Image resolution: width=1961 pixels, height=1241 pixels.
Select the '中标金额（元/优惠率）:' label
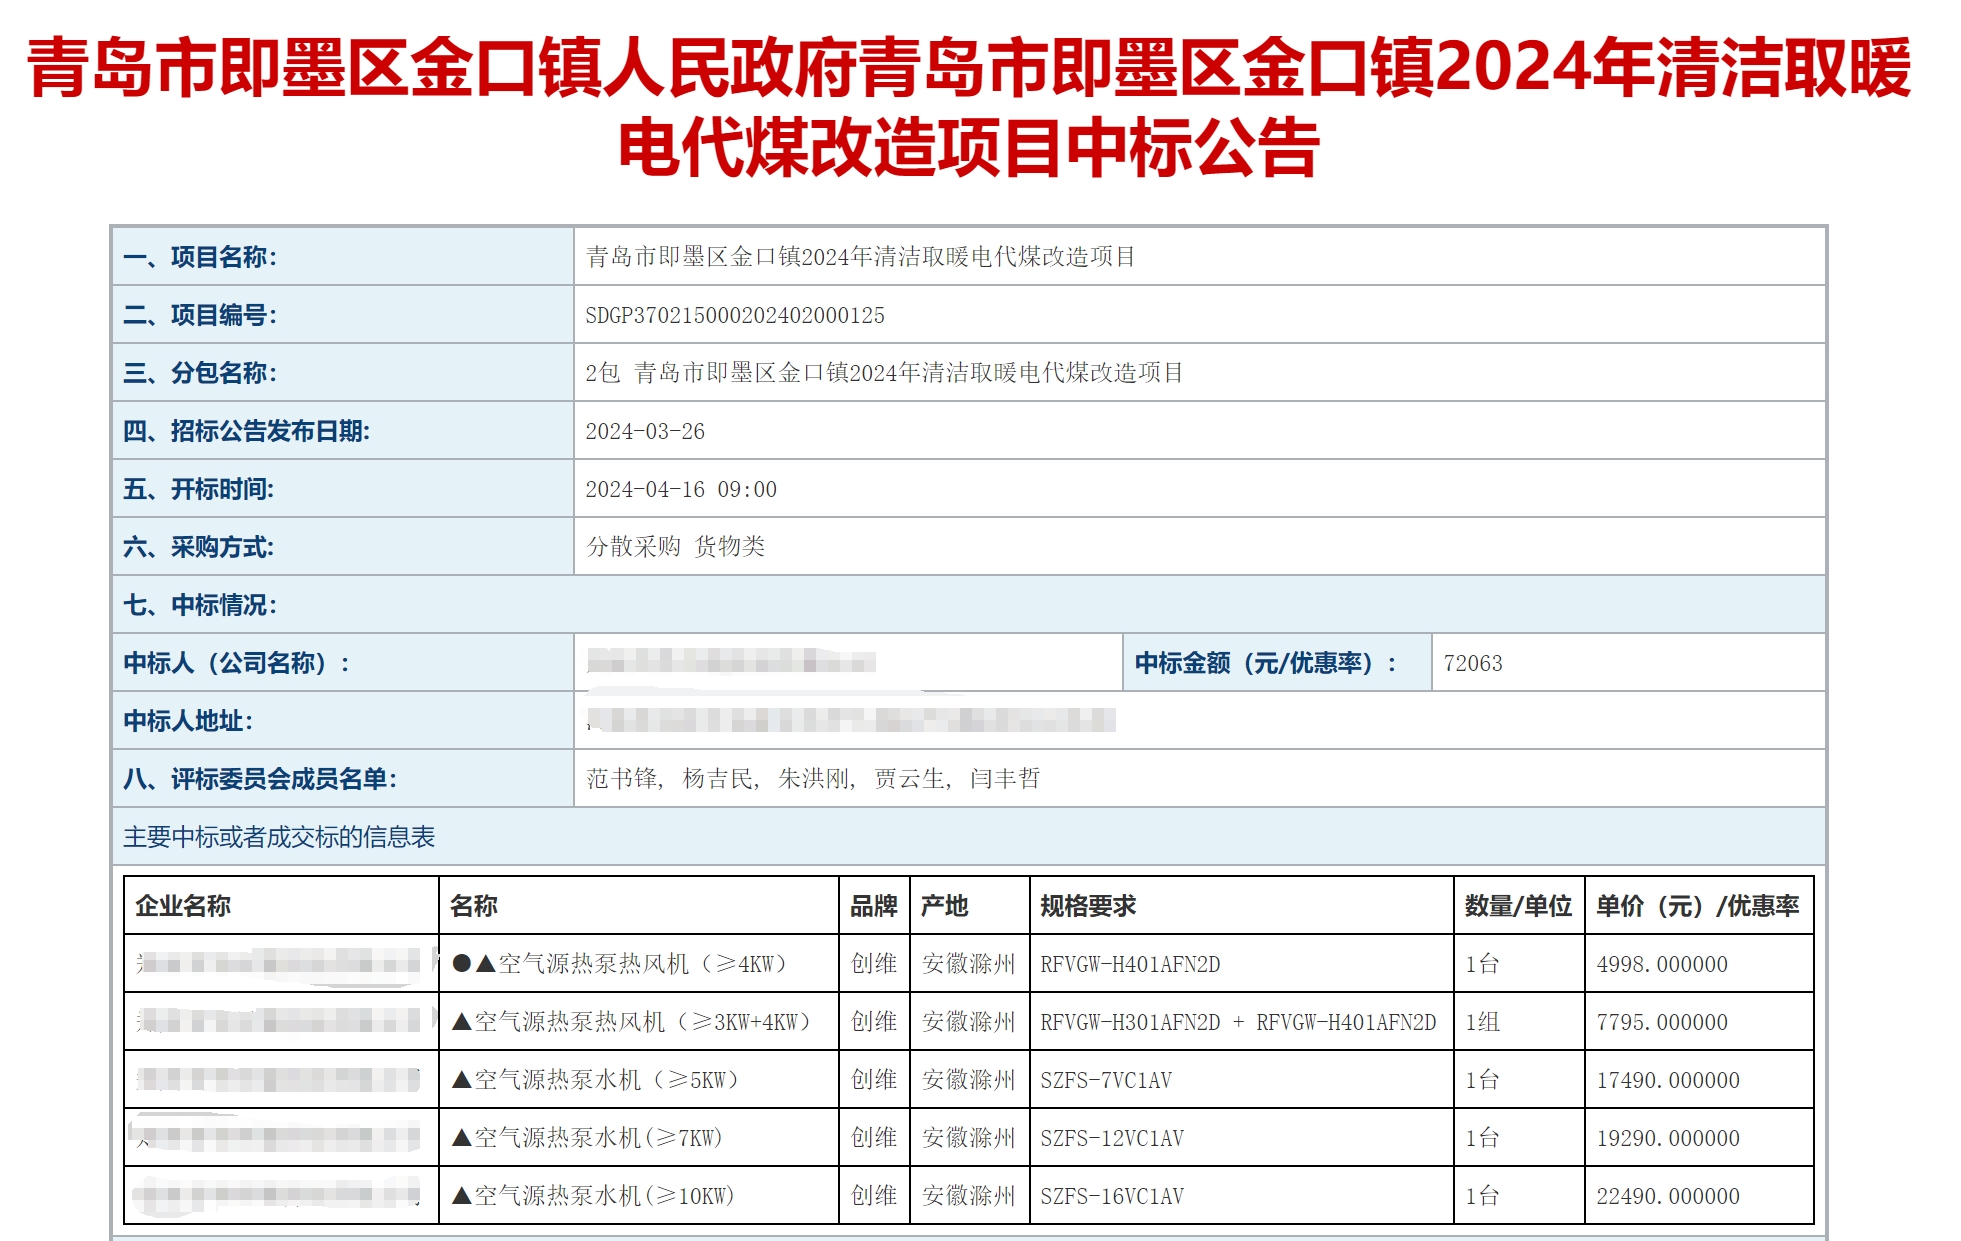[x=1266, y=663]
